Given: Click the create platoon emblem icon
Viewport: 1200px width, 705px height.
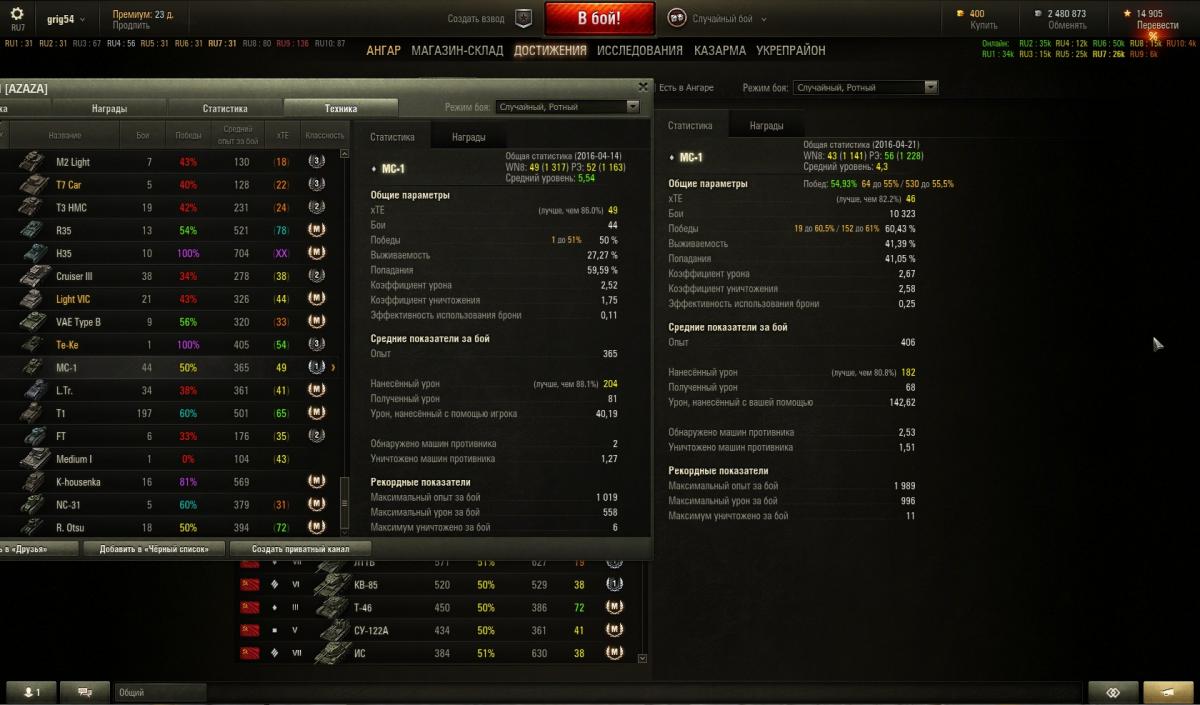Looking at the screenshot, I should coord(523,19).
